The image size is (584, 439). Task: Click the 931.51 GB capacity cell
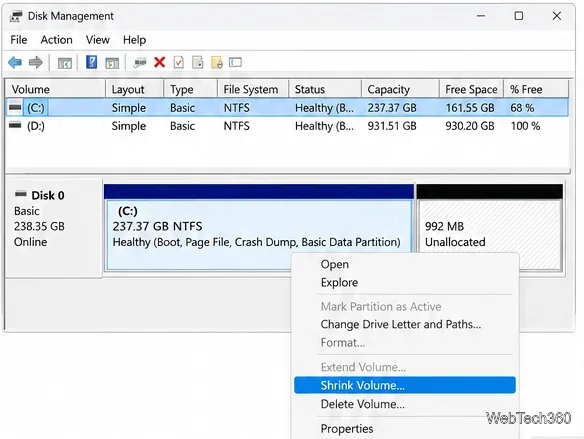click(392, 126)
